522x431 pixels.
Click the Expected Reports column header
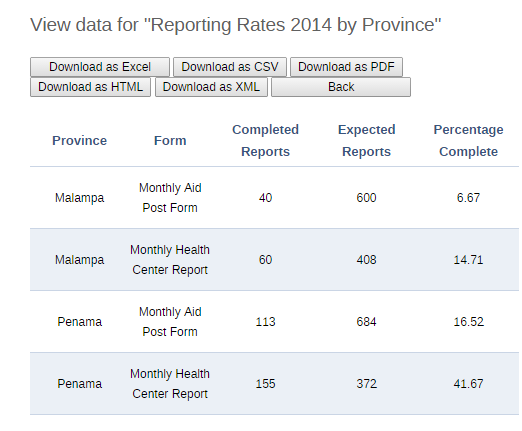366,140
